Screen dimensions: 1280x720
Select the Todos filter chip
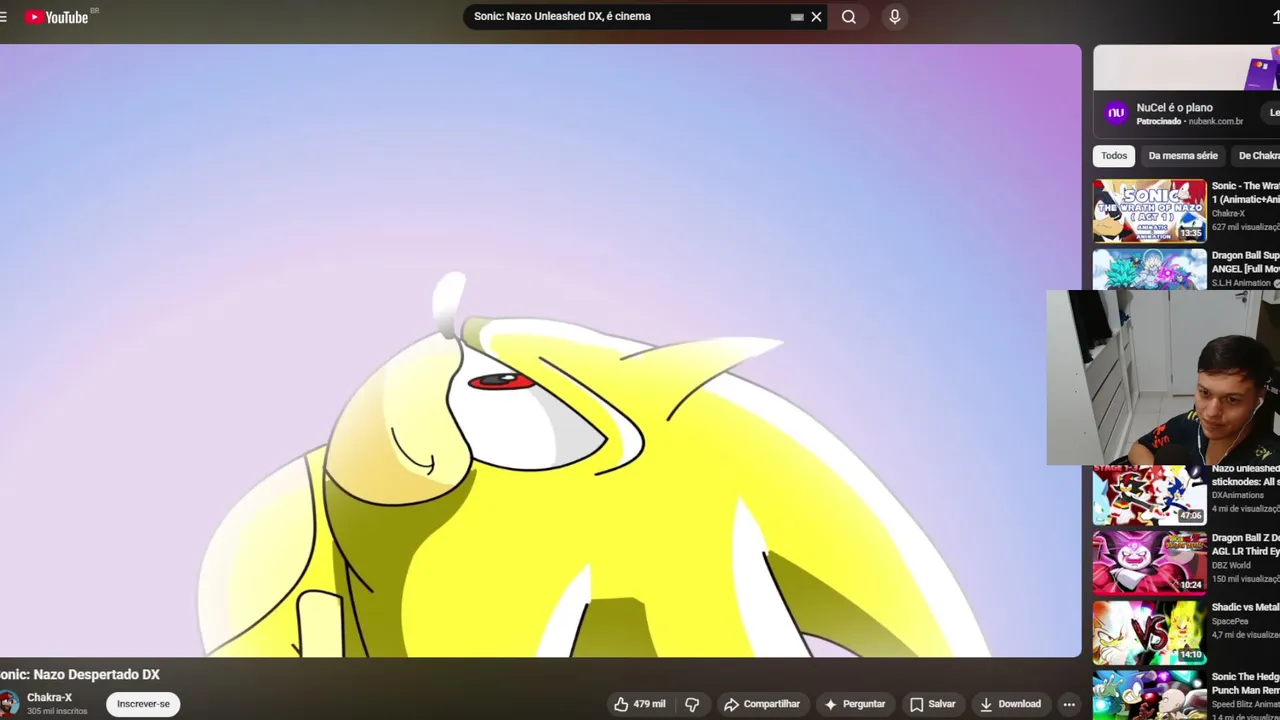tap(1114, 156)
